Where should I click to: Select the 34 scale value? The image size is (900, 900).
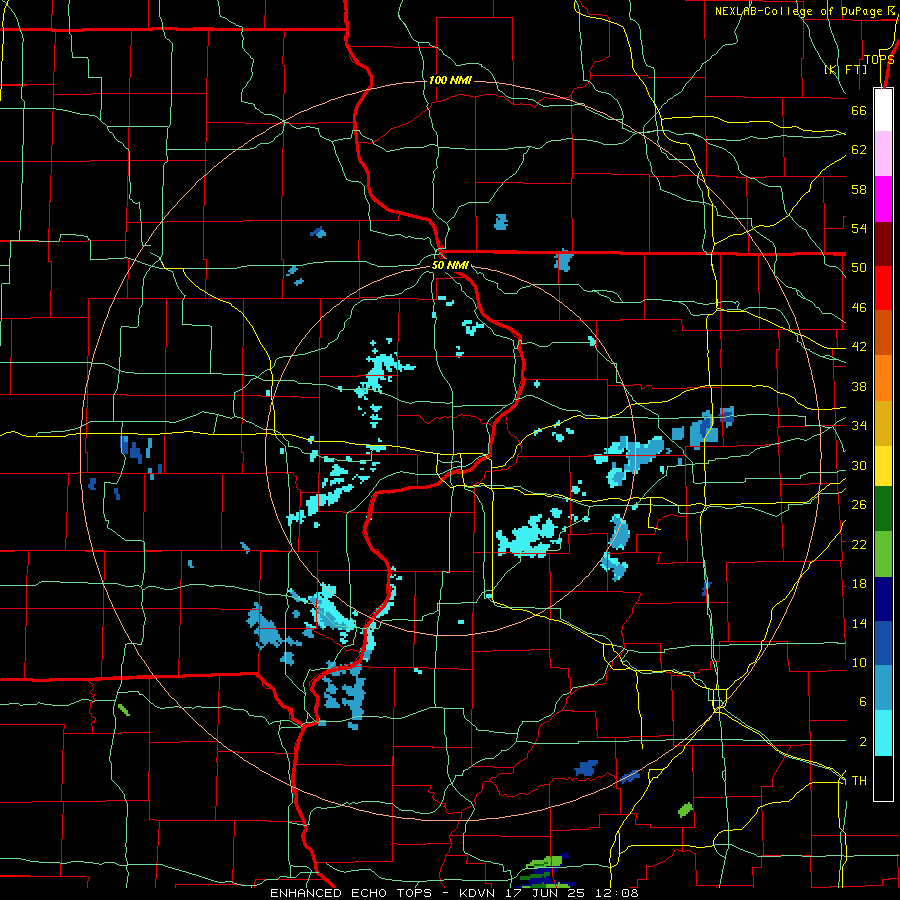(x=859, y=426)
